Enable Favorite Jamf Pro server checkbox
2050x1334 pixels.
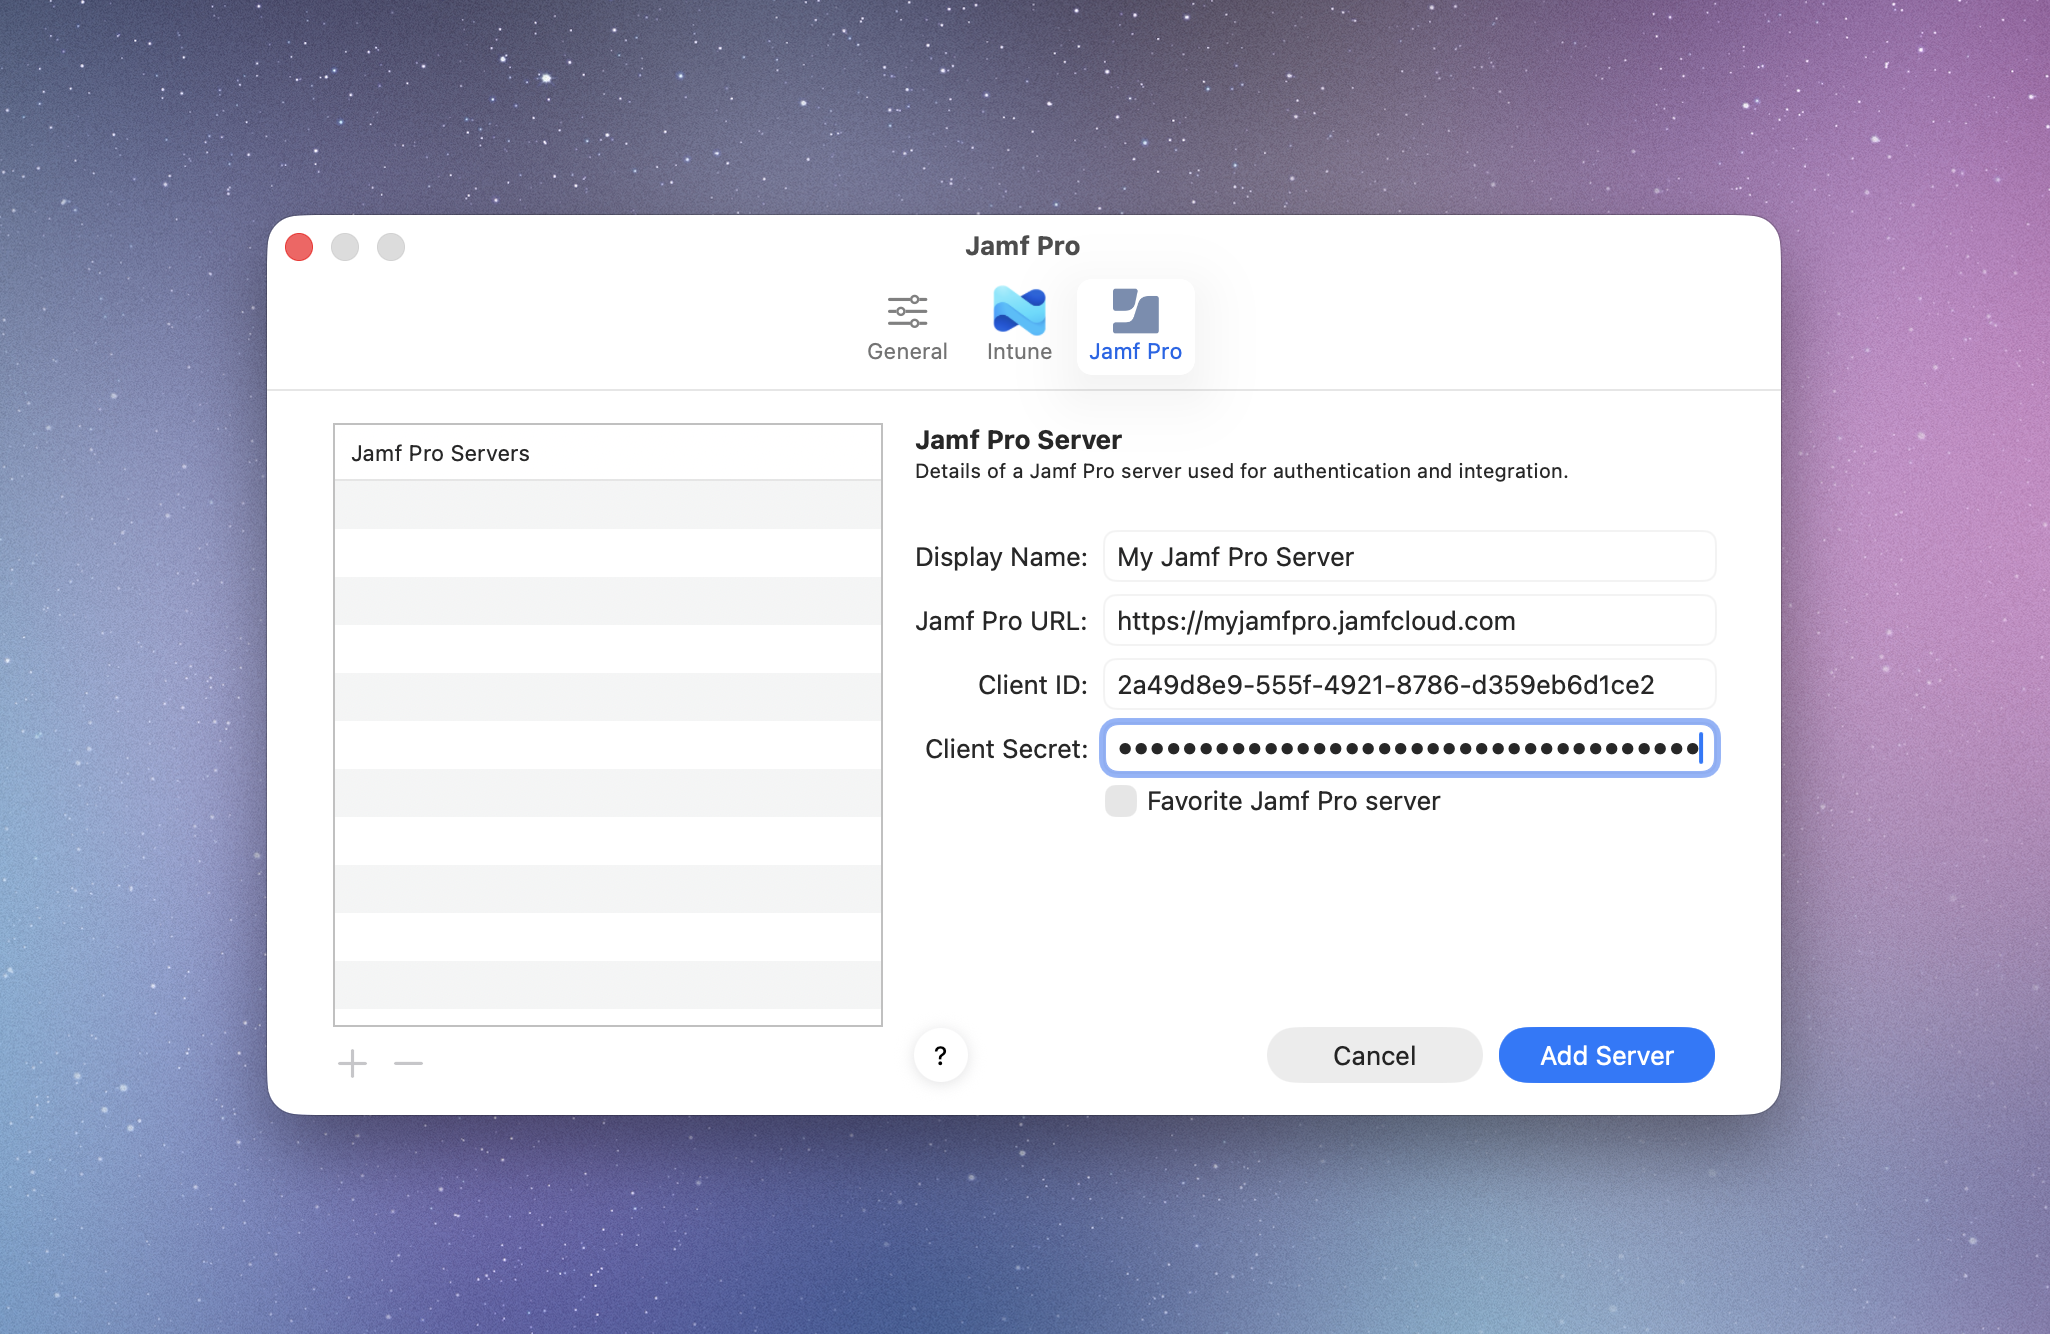[1121, 801]
